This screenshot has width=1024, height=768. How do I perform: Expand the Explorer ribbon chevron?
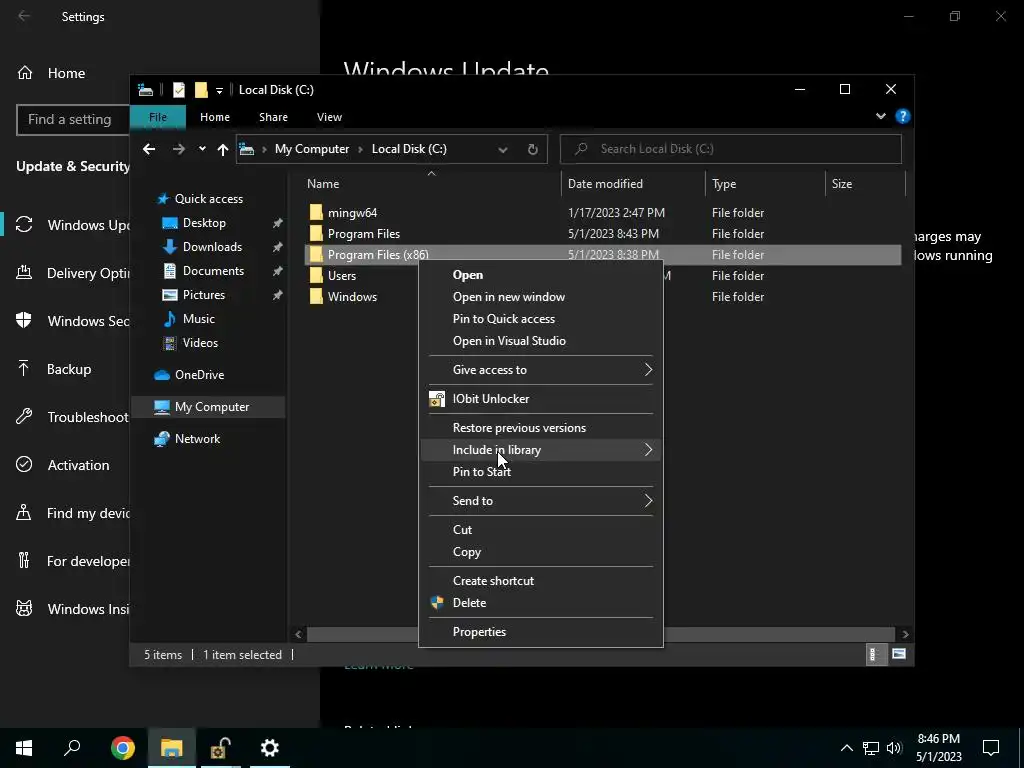point(881,116)
